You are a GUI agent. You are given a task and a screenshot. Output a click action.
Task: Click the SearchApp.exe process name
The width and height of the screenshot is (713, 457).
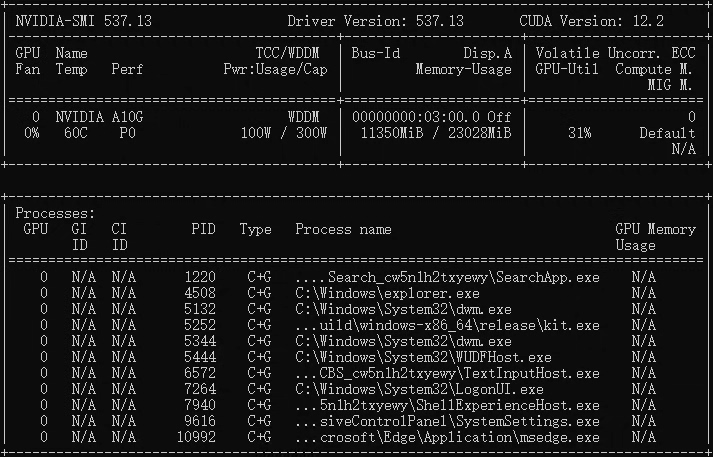pyautogui.click(x=447, y=277)
